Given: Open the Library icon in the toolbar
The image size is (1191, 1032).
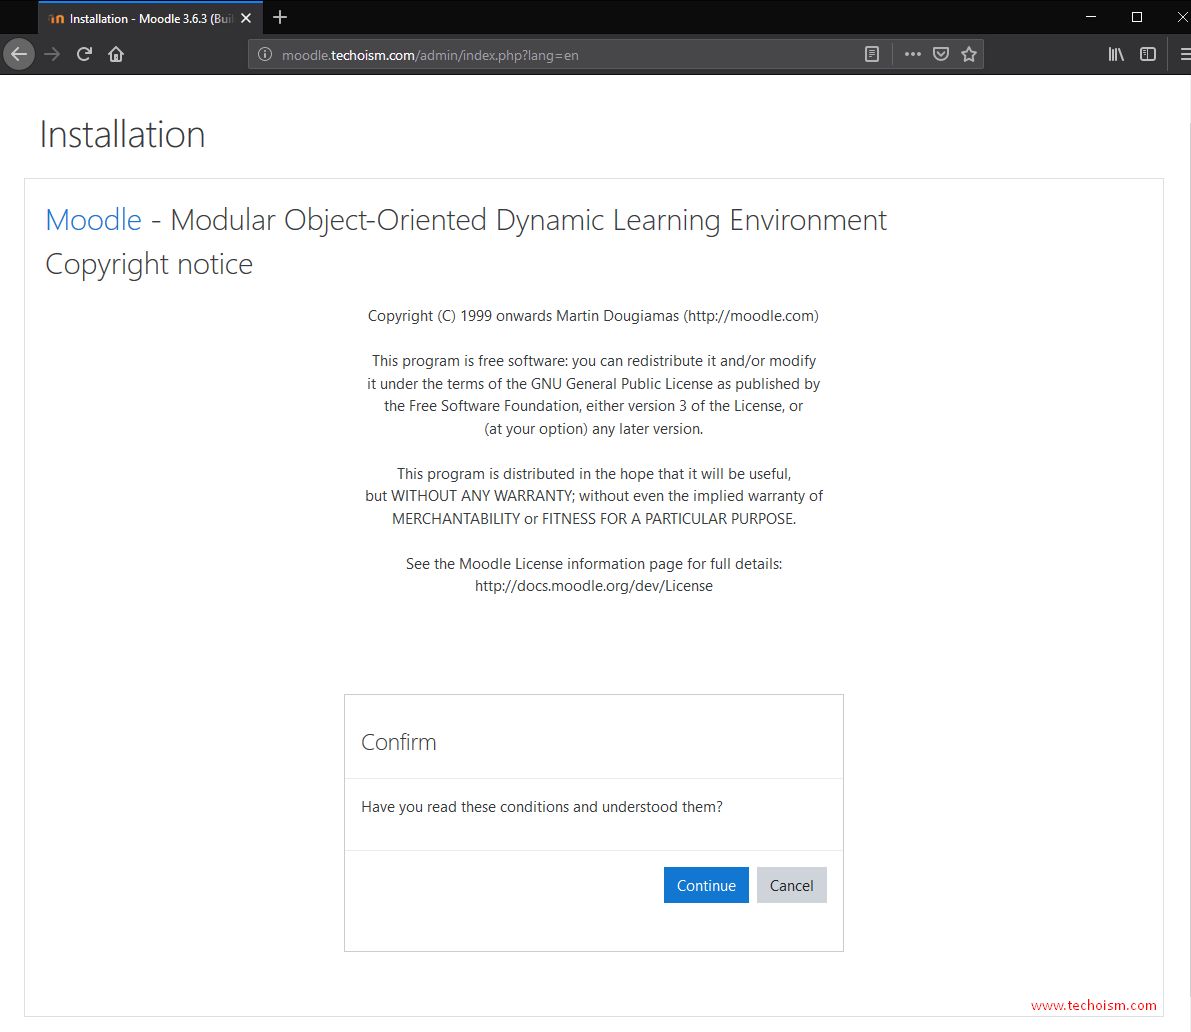Looking at the screenshot, I should point(1116,54).
